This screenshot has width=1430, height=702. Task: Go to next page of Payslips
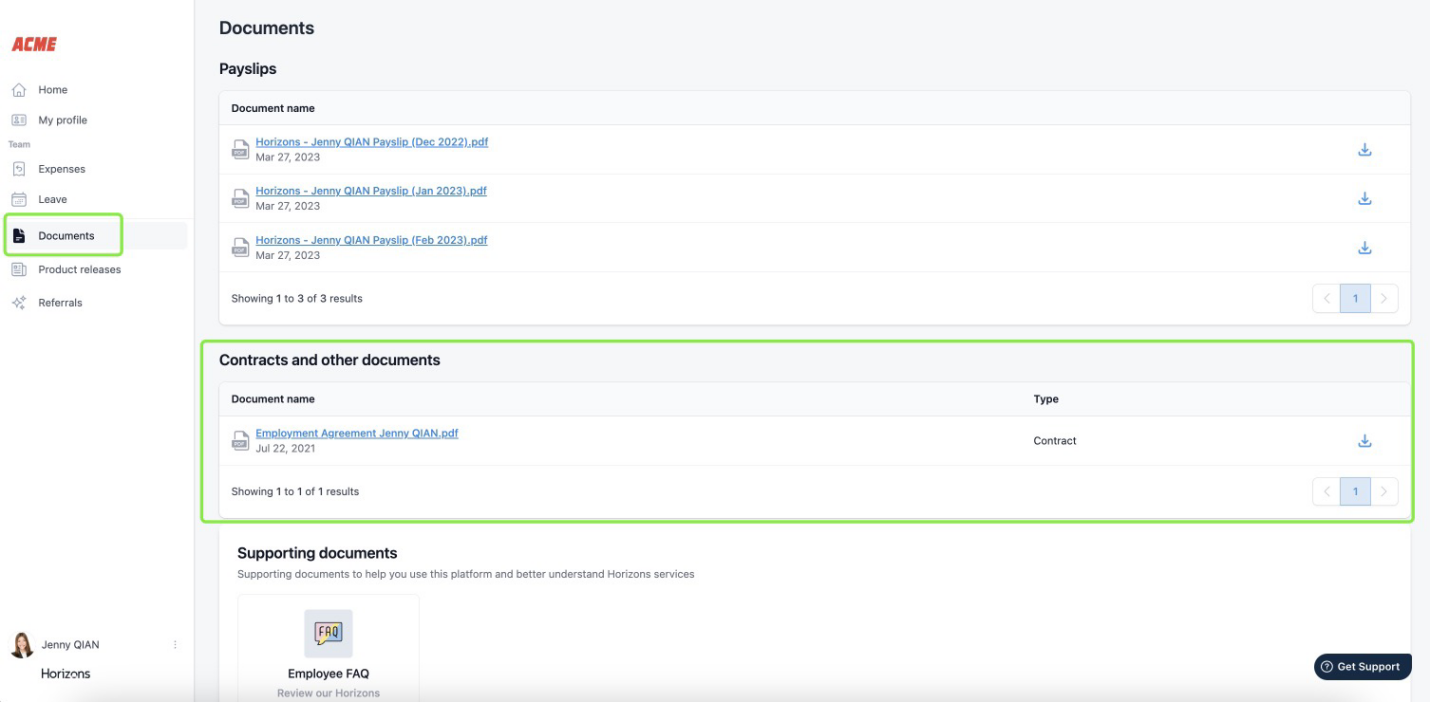click(1384, 298)
